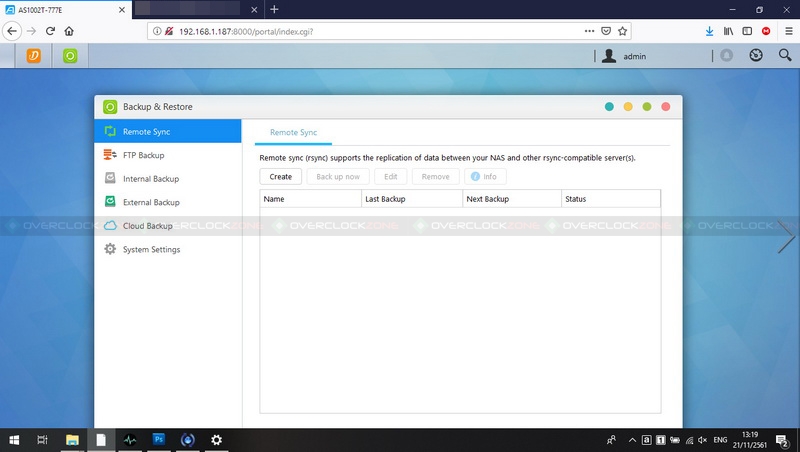The image size is (800, 452).
Task: Sort by the Next Backup column header
Action: (512, 199)
